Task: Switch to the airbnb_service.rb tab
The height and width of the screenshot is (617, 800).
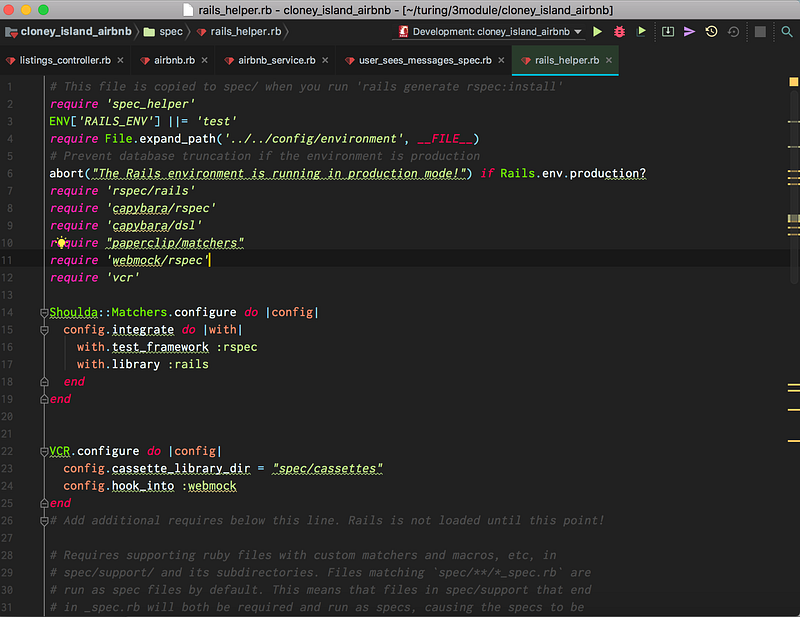Action: point(277,60)
